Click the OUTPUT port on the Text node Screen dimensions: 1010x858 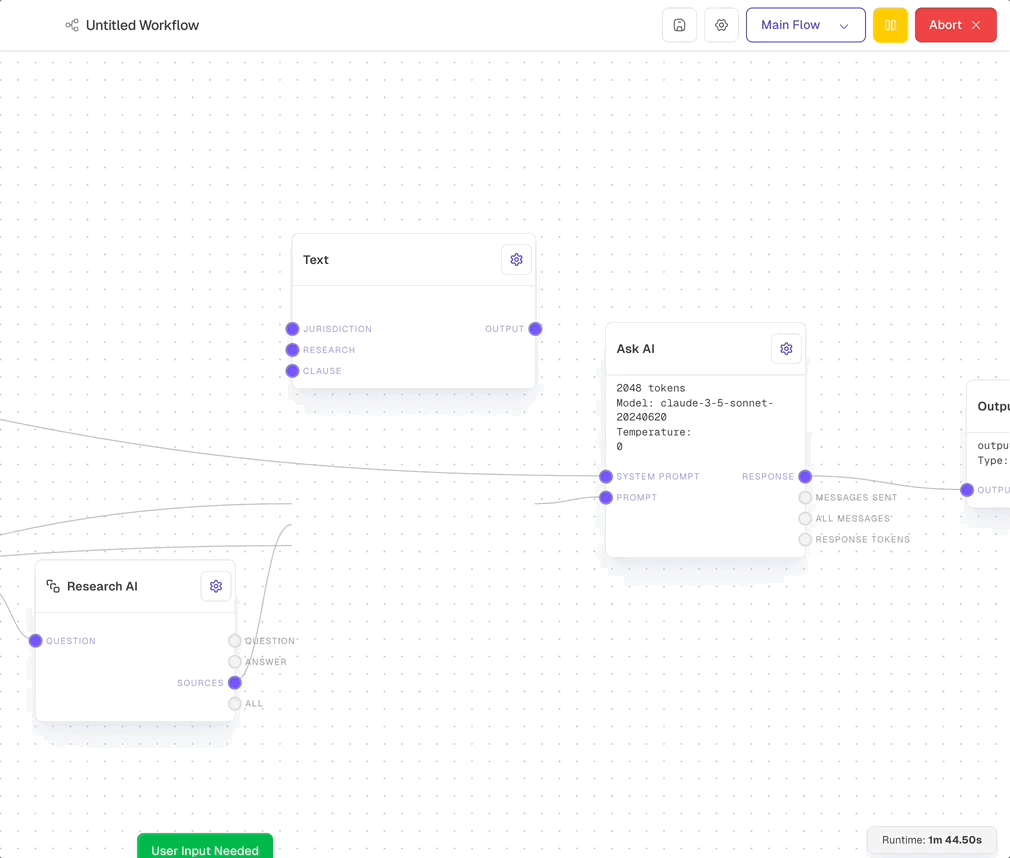534,328
